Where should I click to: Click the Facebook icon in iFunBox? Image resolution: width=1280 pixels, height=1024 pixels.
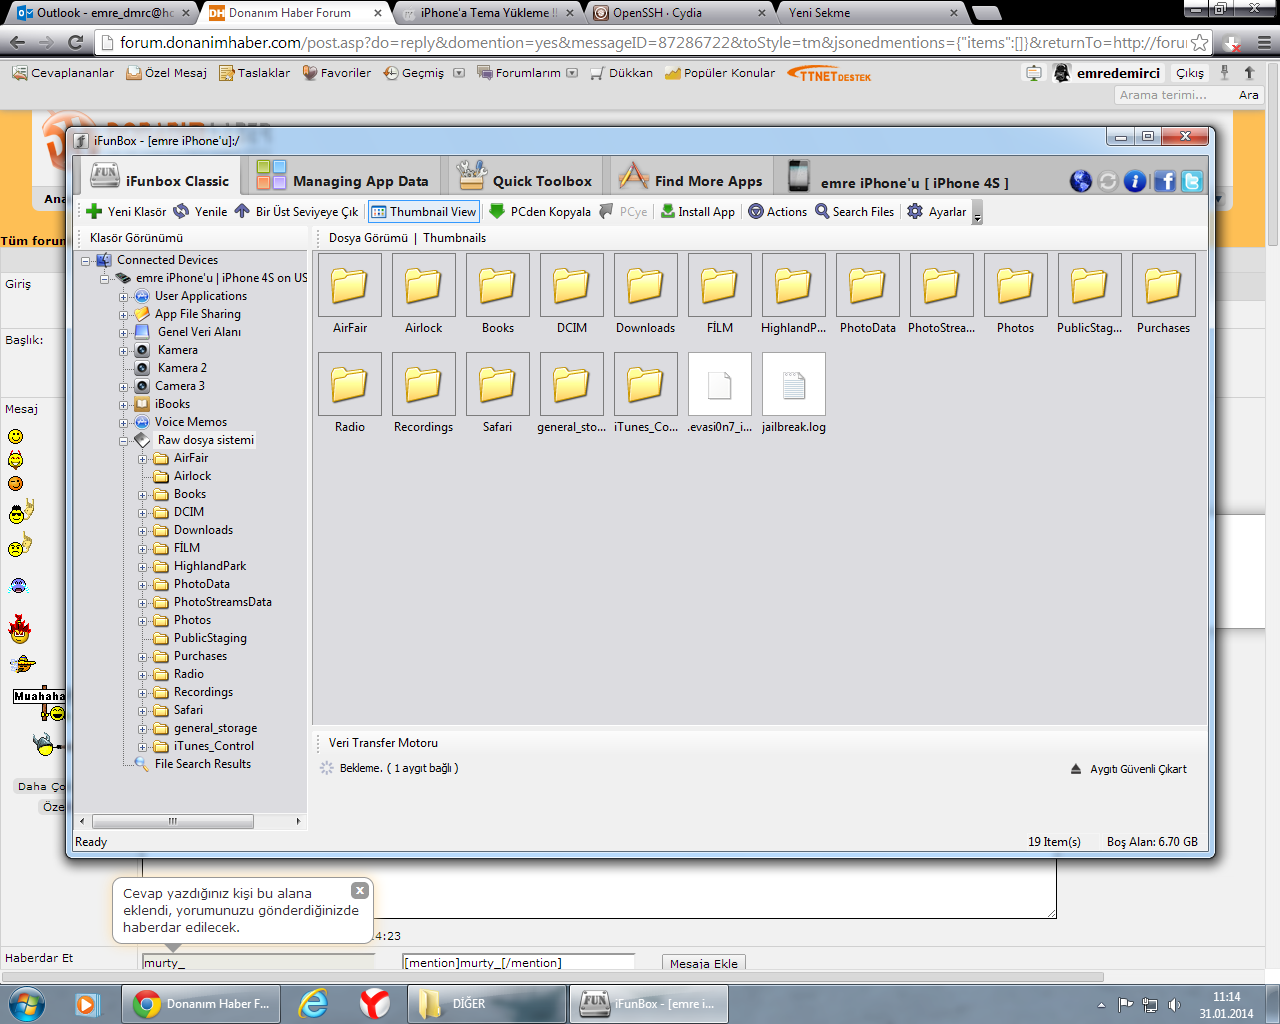(x=1164, y=181)
